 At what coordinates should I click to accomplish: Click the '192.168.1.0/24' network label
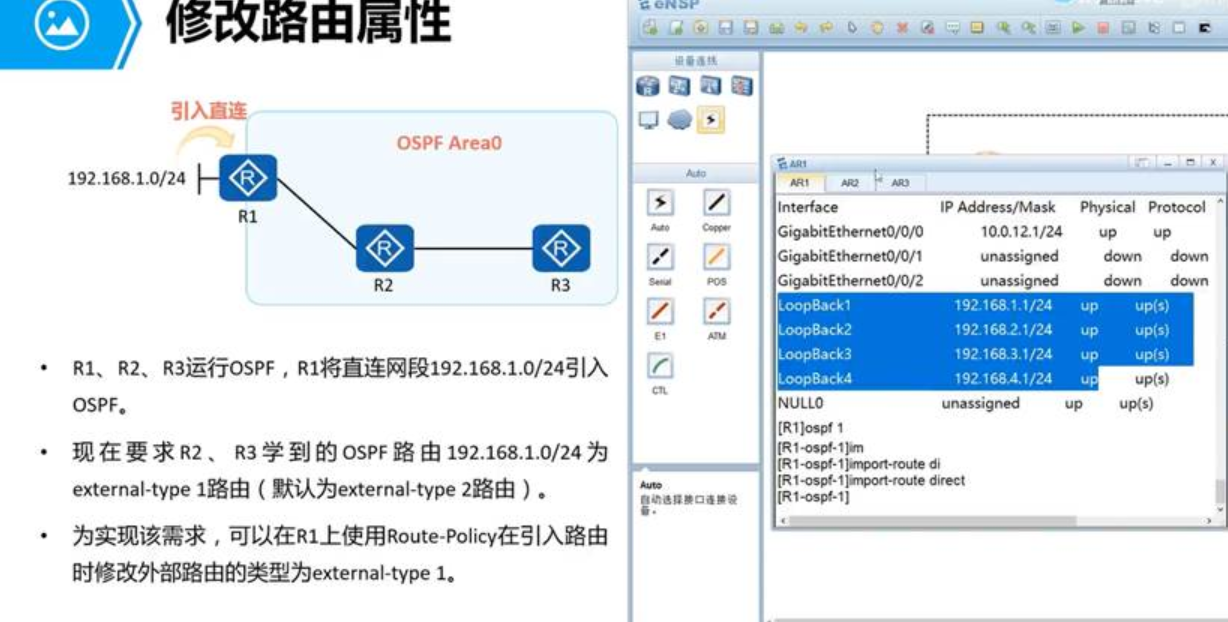(126, 179)
